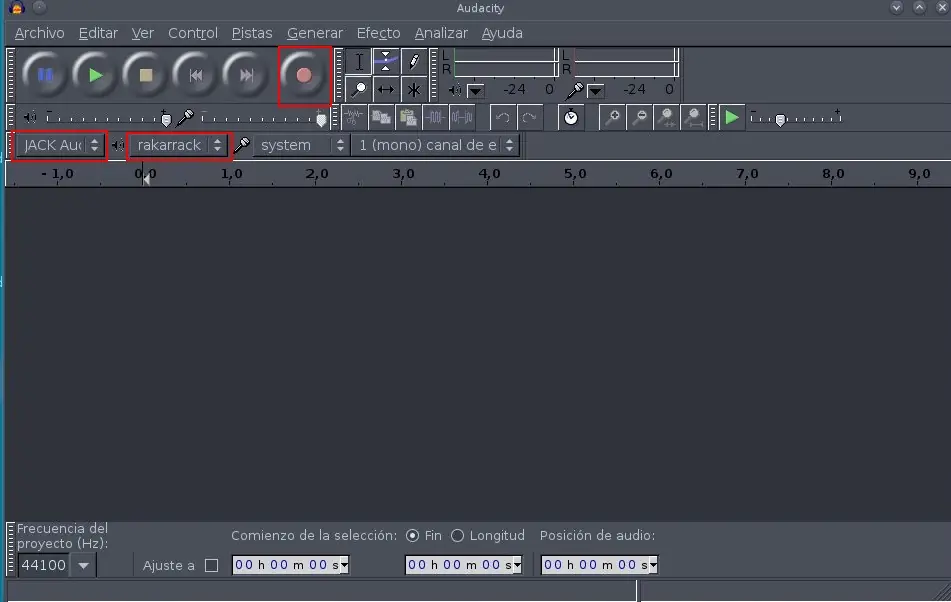The image size is (951, 602).
Task: Click the Silence audio icon
Action: [462, 118]
